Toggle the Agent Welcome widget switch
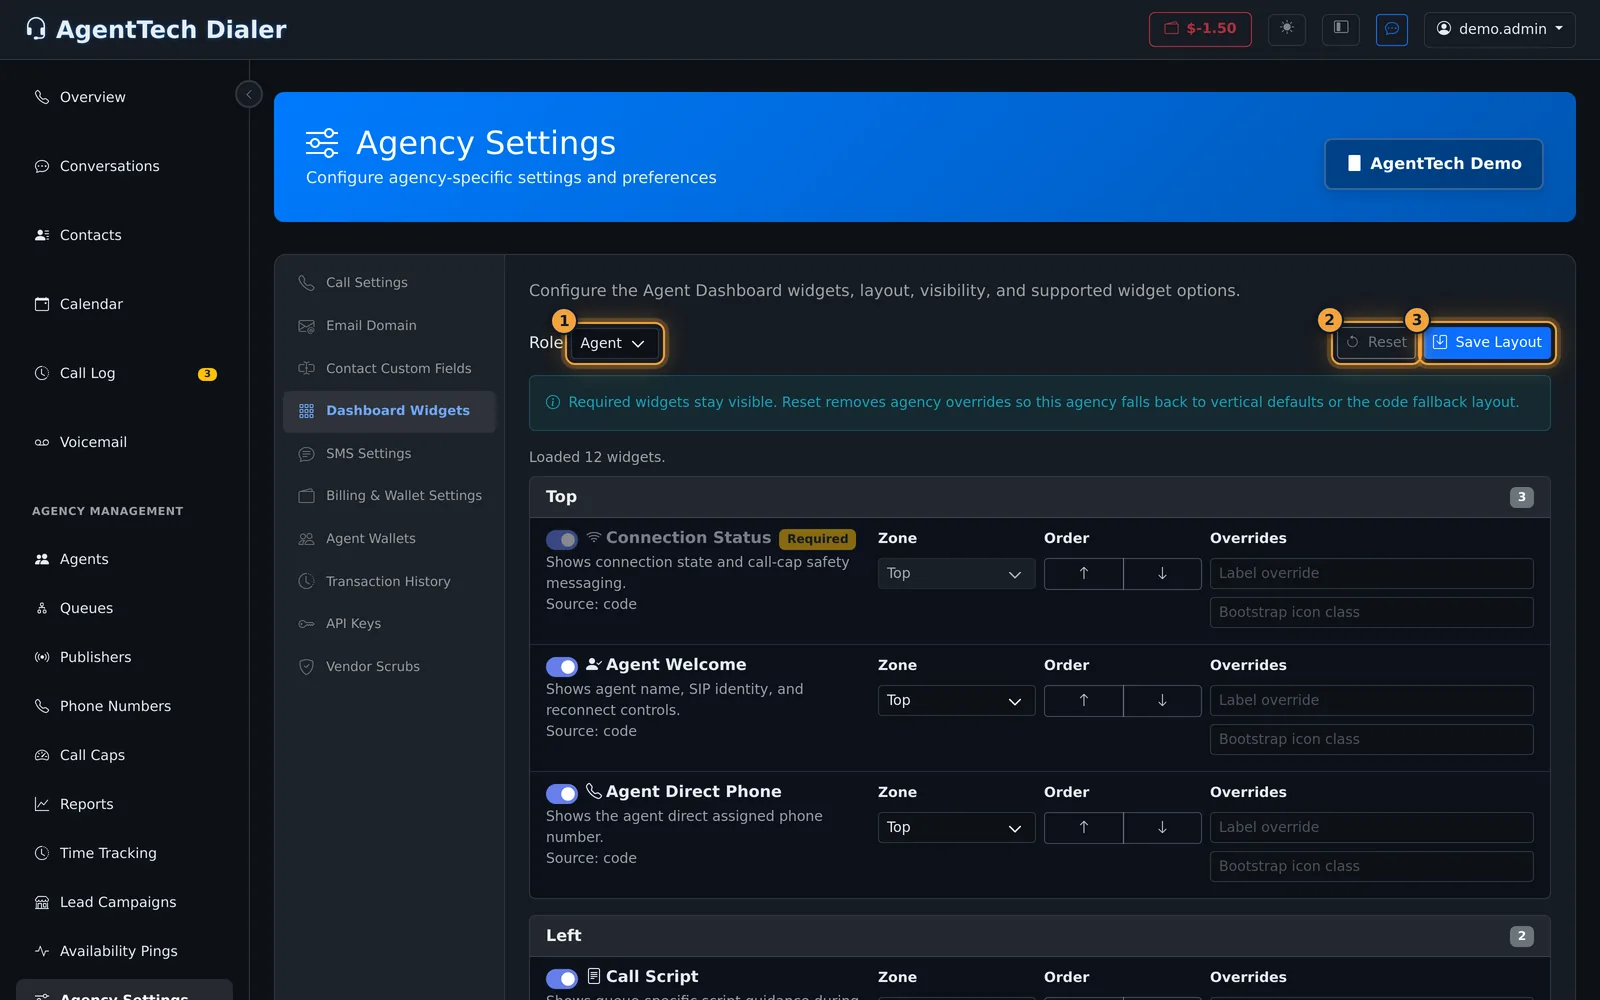1600x1000 pixels. pyautogui.click(x=562, y=667)
